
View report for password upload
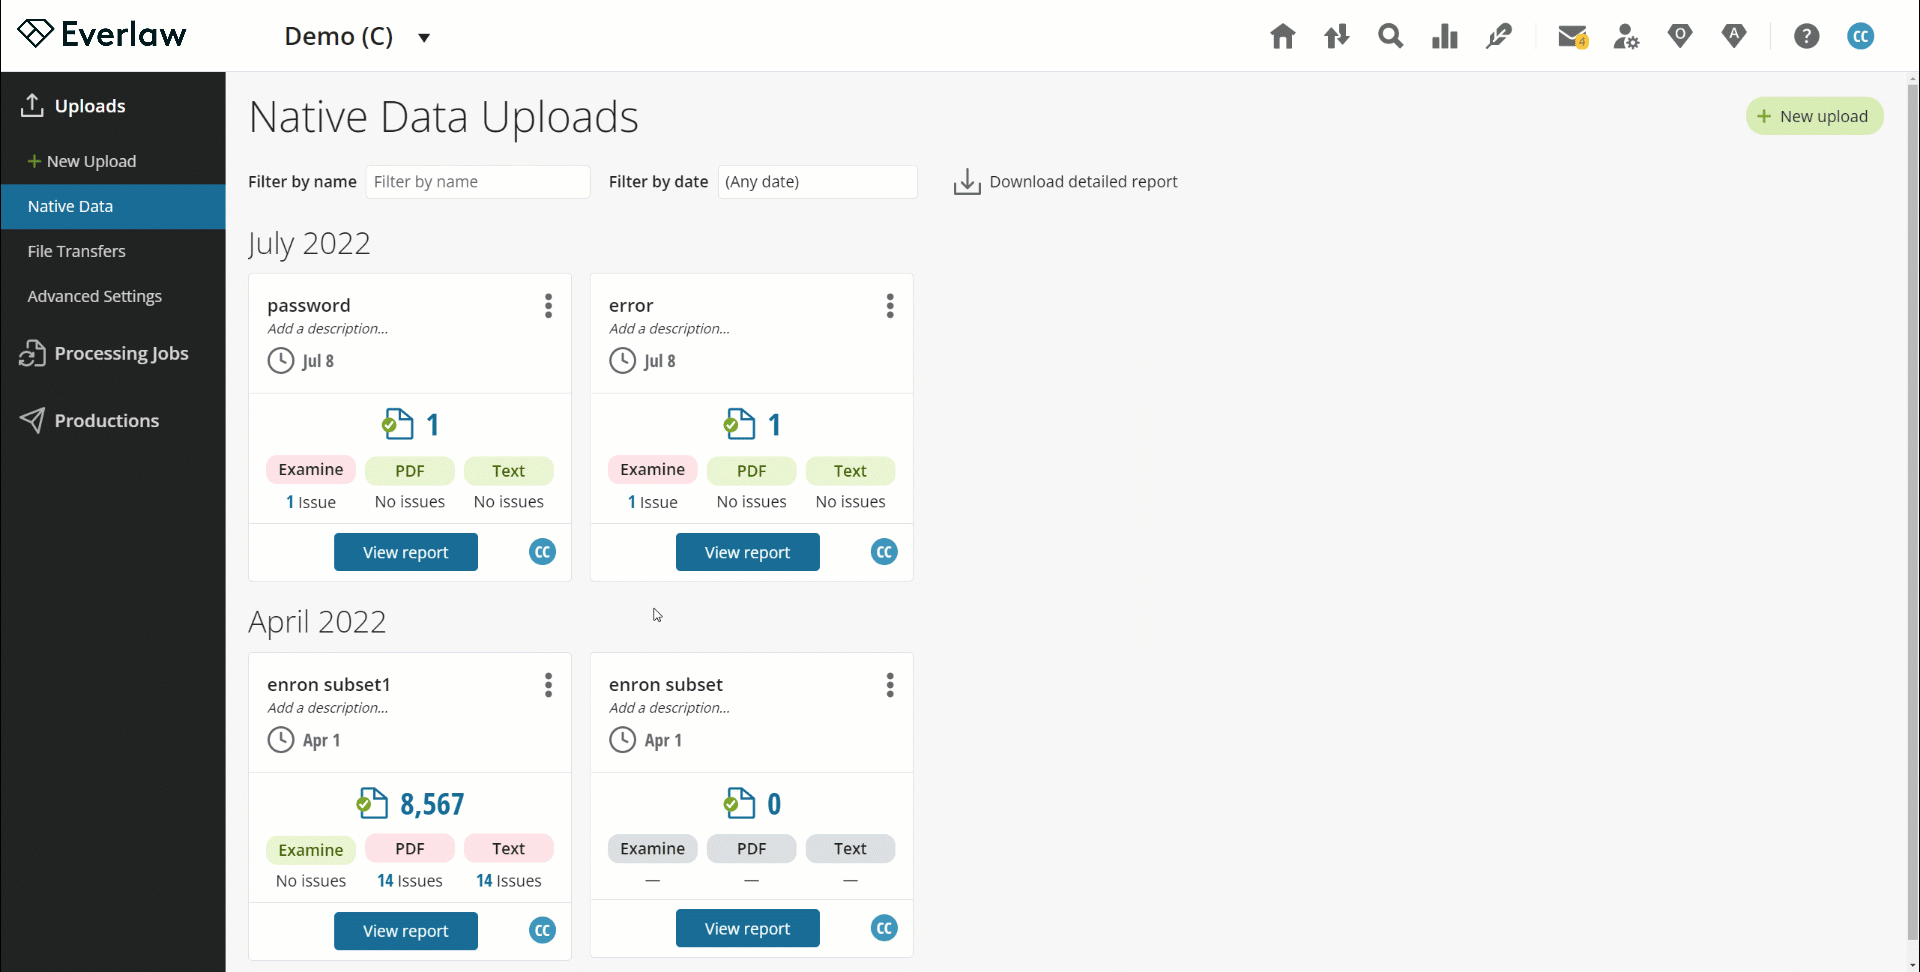click(406, 552)
